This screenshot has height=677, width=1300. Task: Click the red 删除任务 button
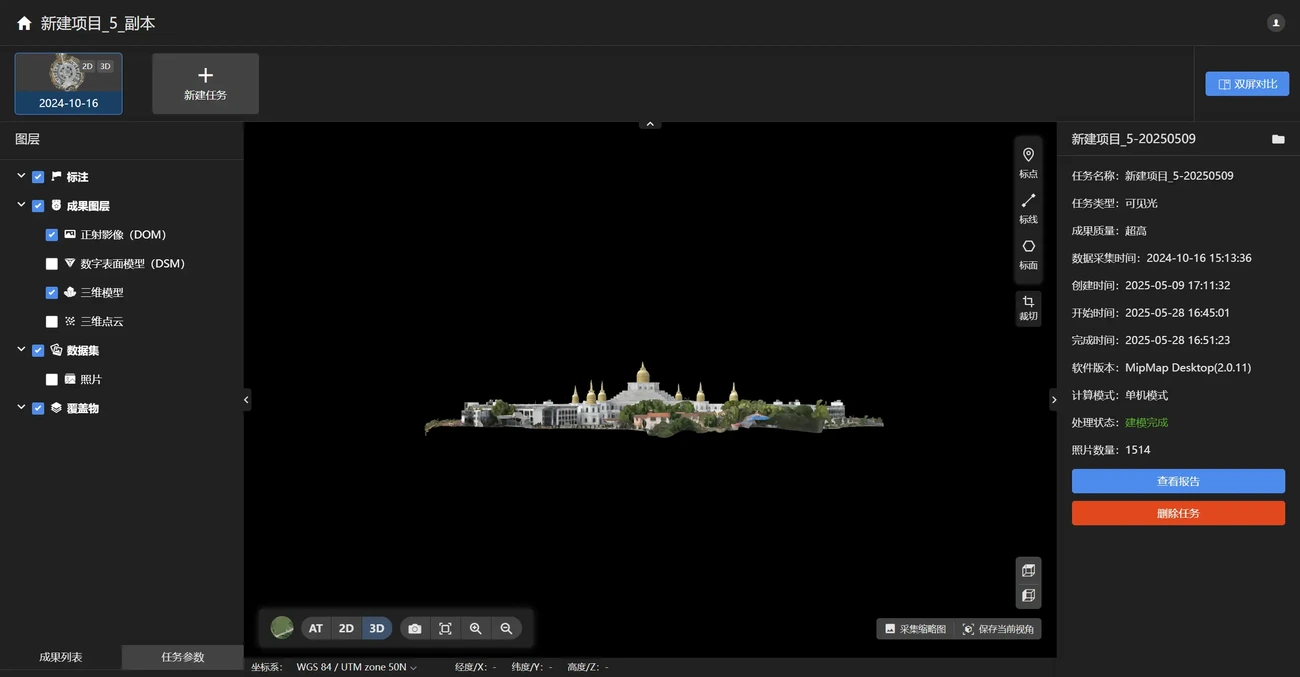(1178, 513)
